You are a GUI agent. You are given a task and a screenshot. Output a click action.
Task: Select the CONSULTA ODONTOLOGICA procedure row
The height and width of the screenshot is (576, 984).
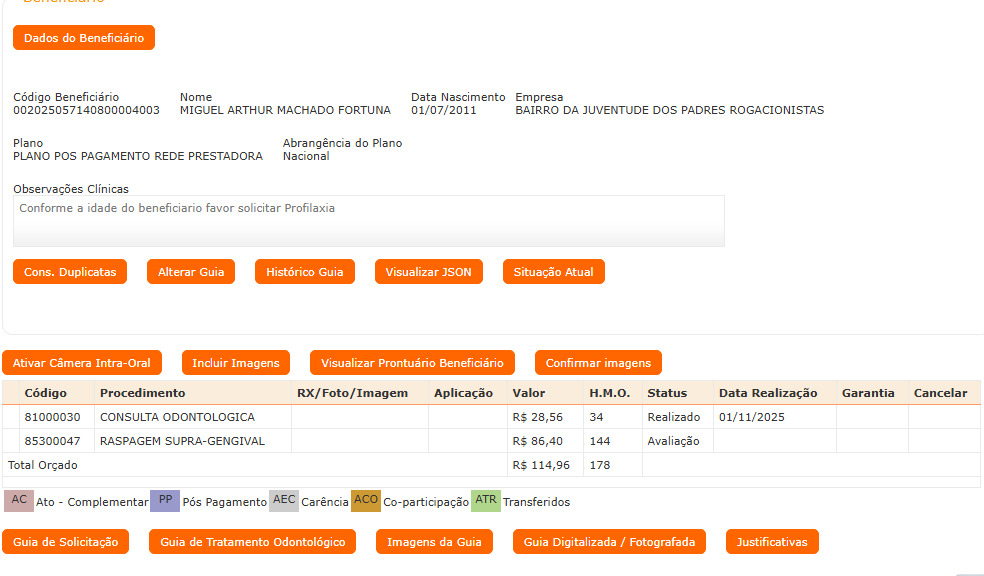[x=177, y=417]
